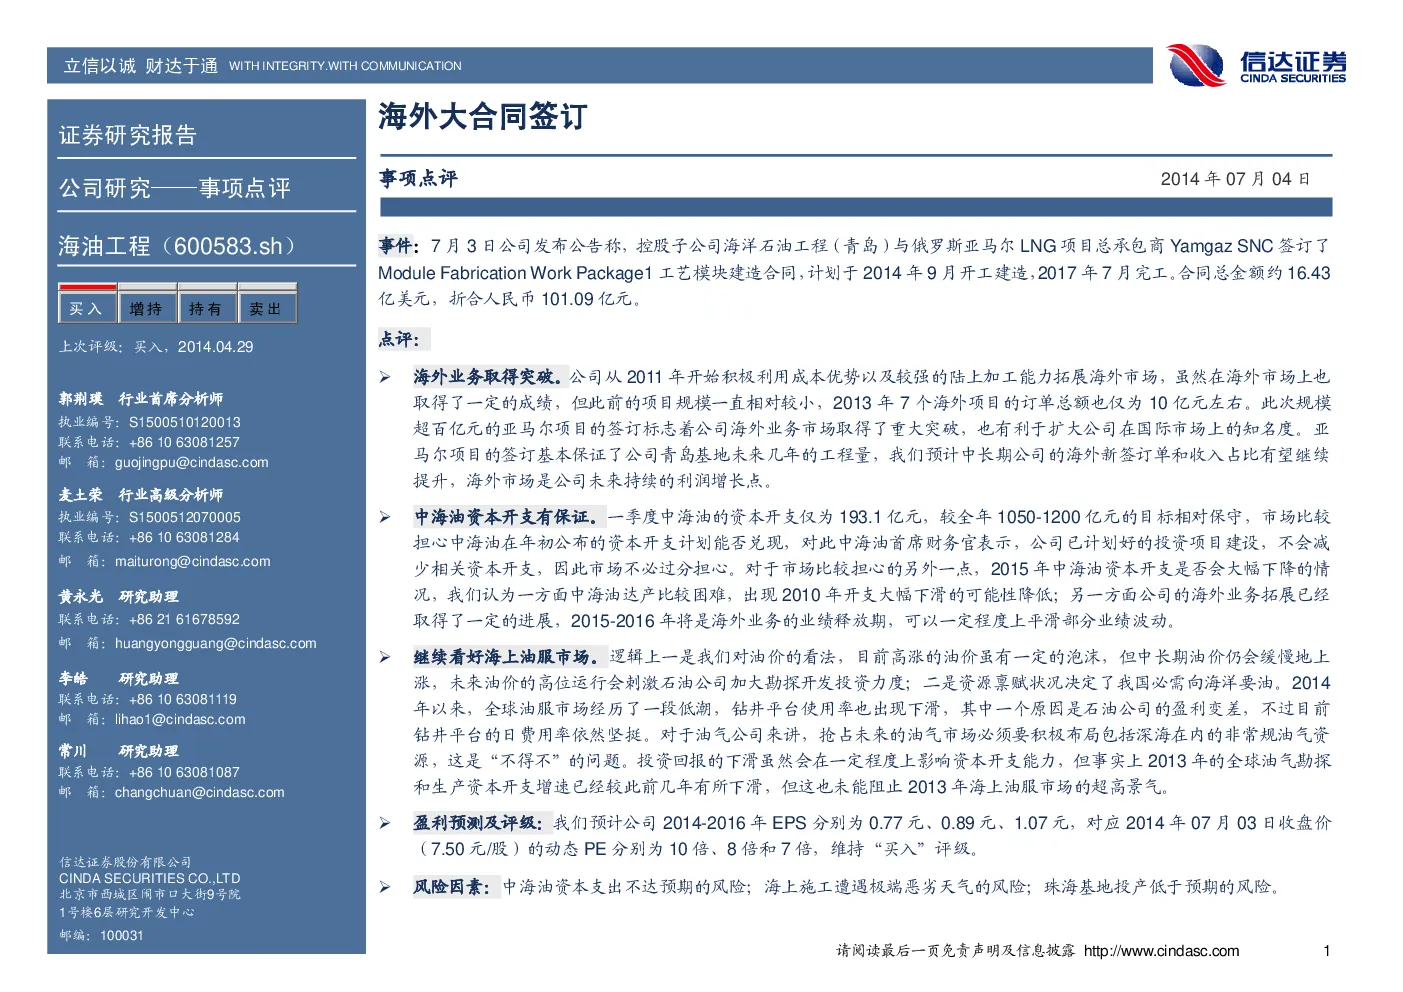1403x992 pixels.
Task: Click the bullet arrow beside 盈利预测及评级
Action: [x=385, y=823]
